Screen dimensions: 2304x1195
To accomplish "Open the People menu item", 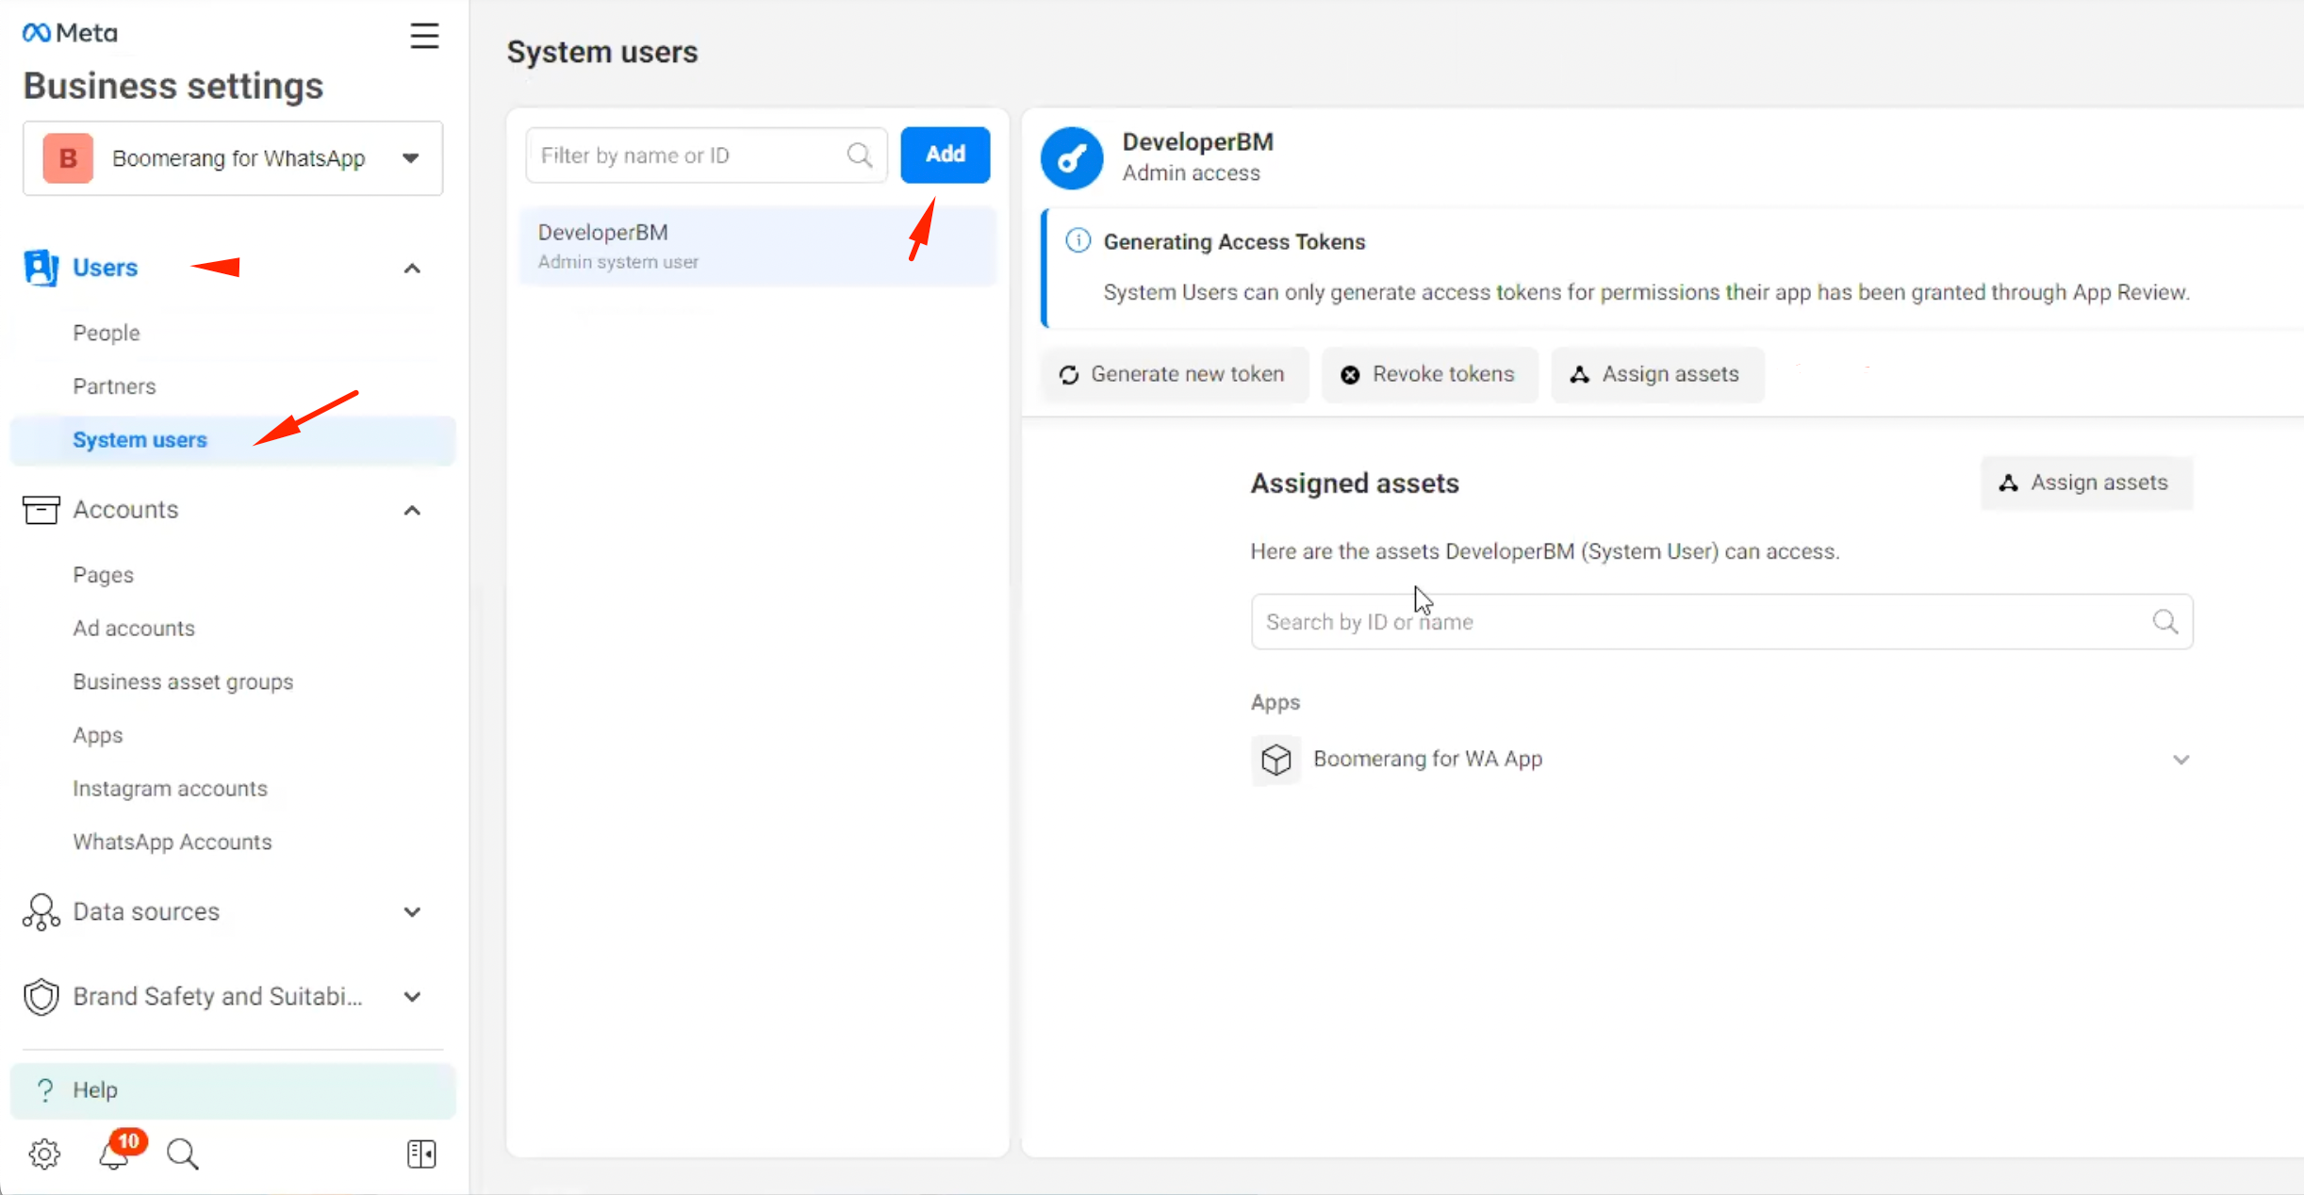I will (106, 333).
